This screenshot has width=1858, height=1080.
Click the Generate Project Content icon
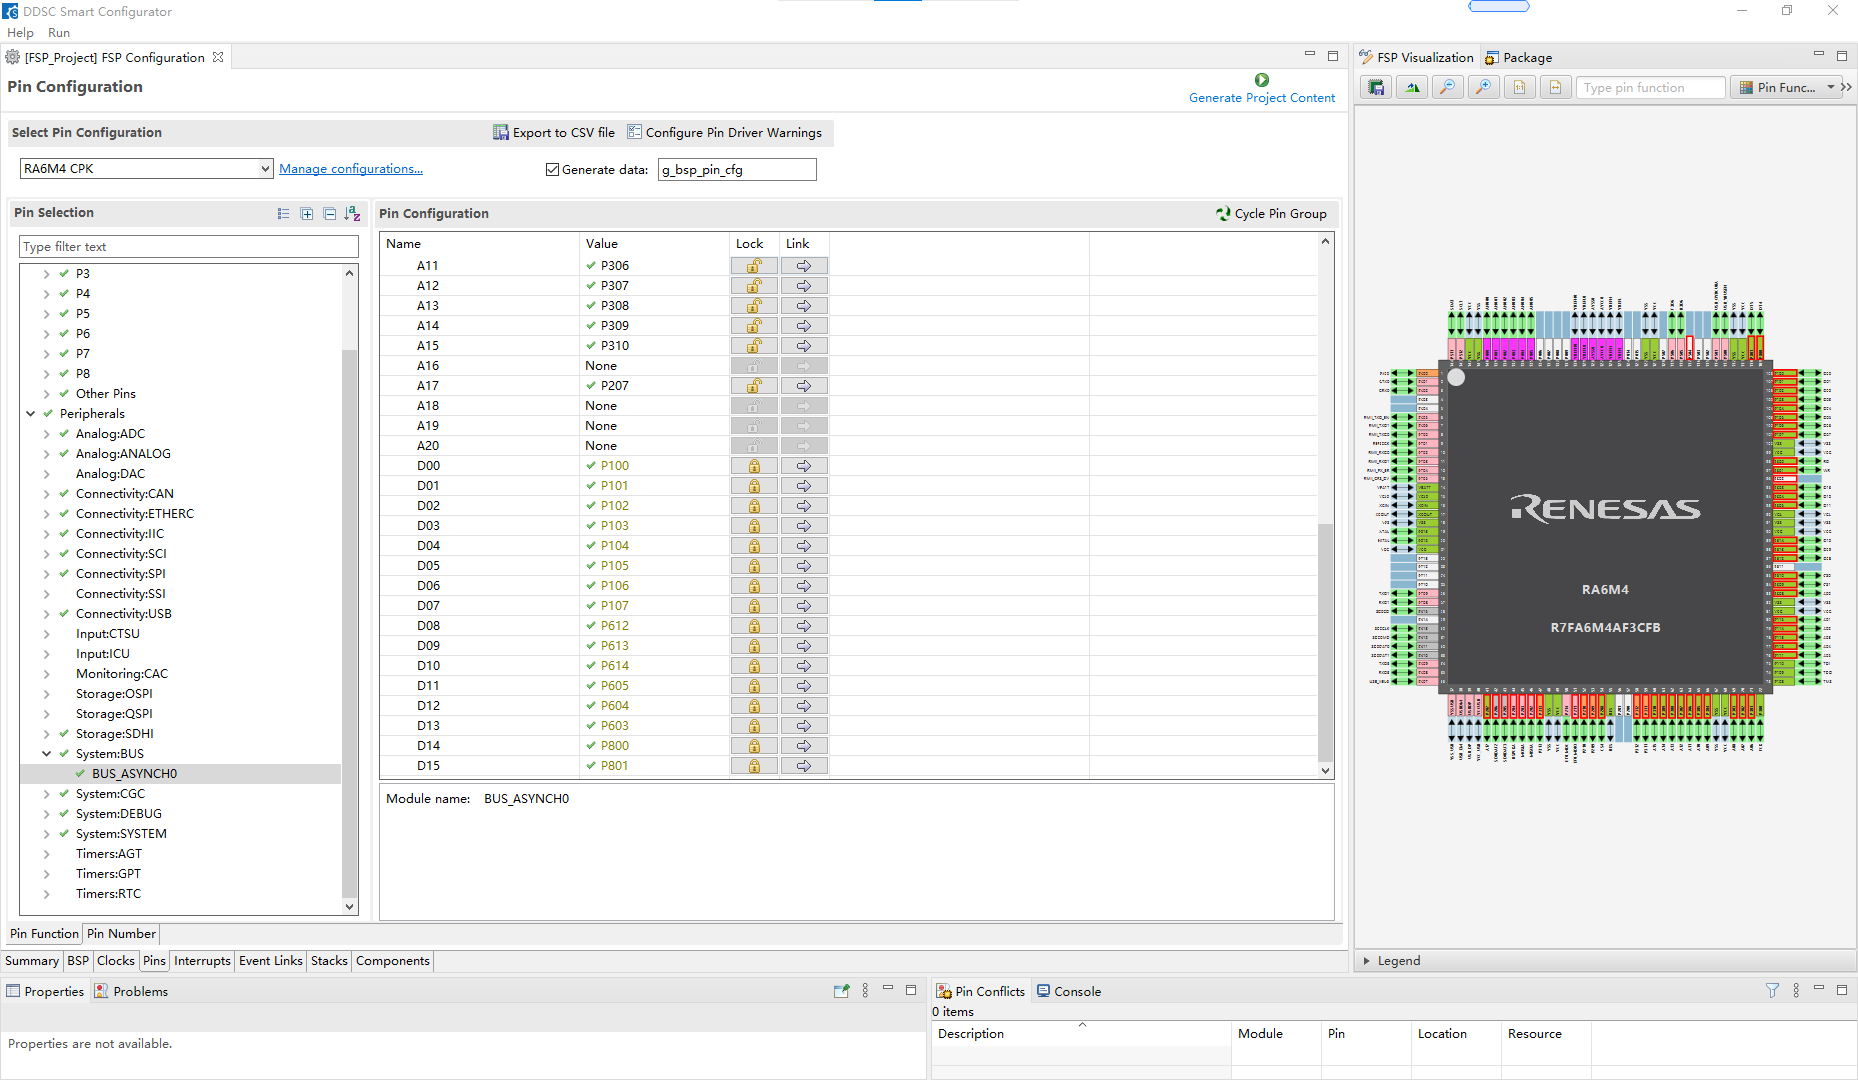(1262, 80)
